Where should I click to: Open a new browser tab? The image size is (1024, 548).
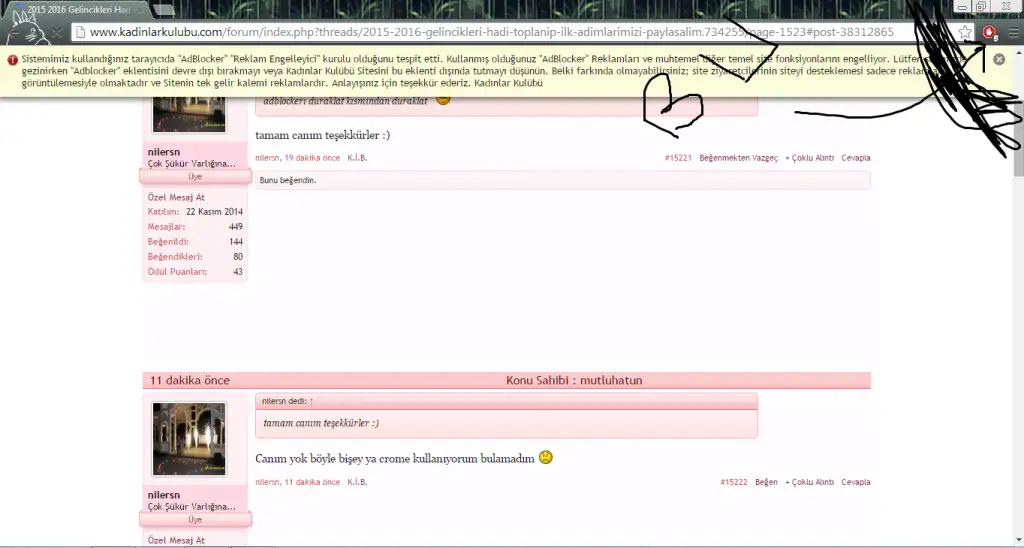point(163,10)
